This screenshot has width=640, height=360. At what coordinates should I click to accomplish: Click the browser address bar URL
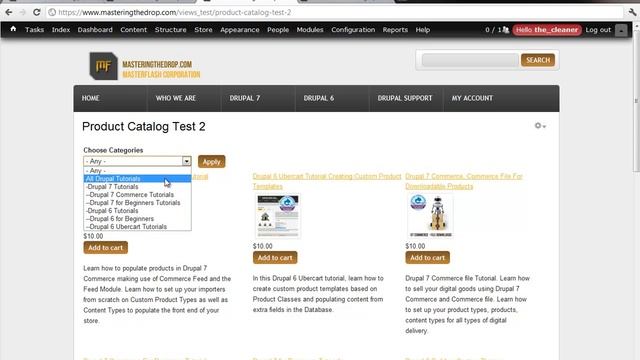pos(175,12)
